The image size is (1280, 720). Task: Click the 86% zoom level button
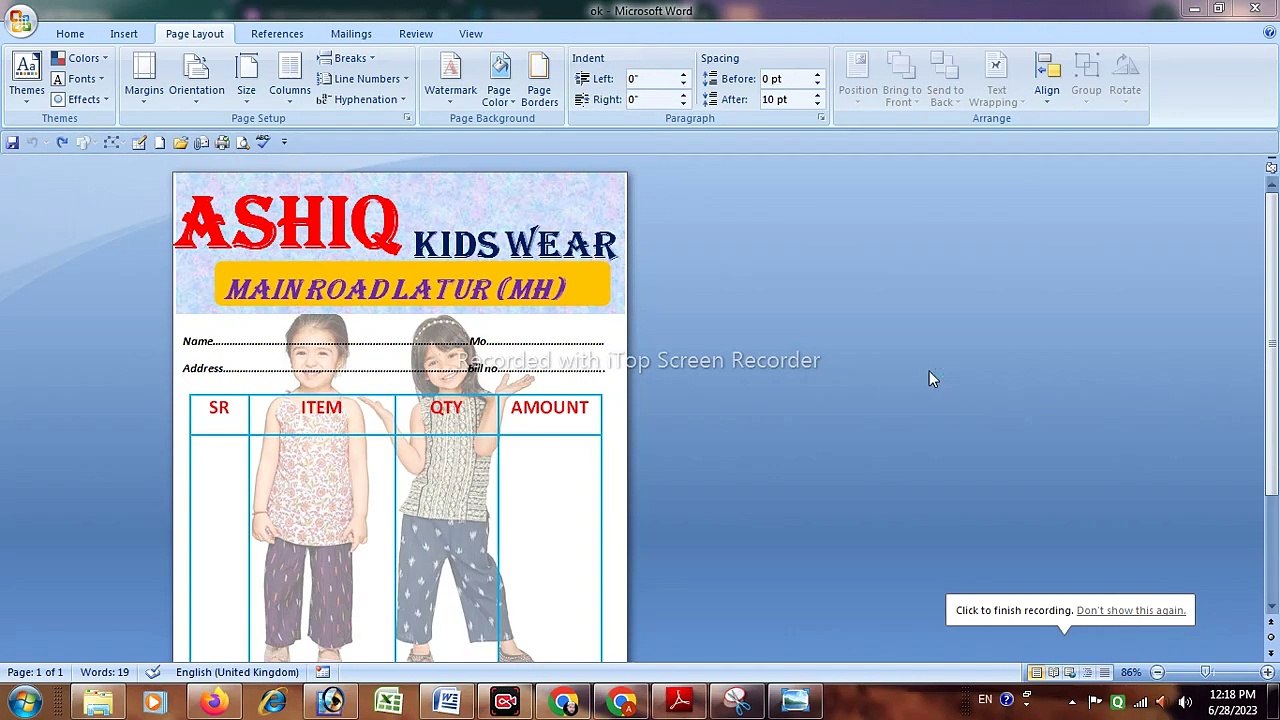[1131, 672]
